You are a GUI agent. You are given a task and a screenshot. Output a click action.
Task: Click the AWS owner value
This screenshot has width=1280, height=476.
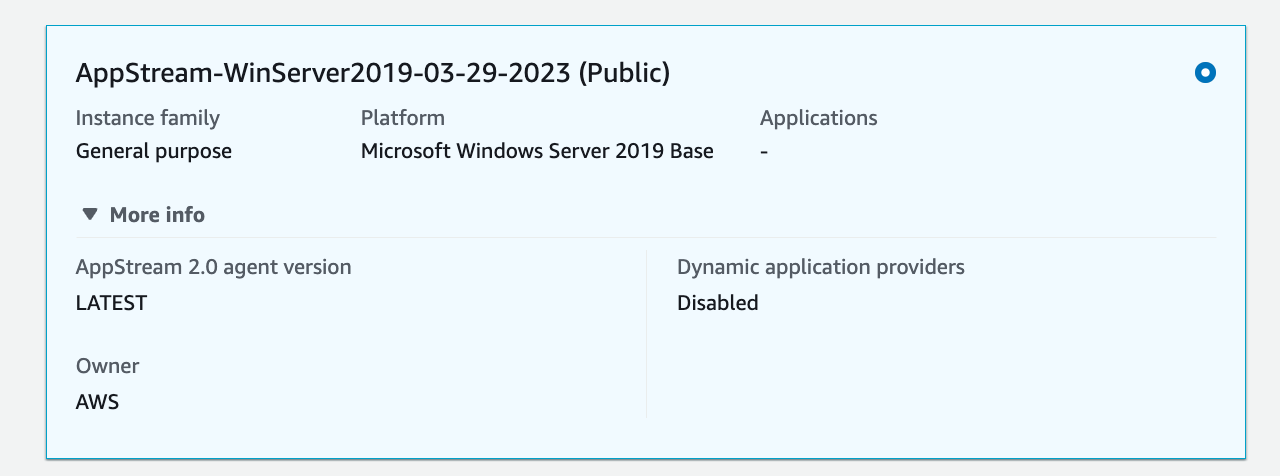(97, 402)
